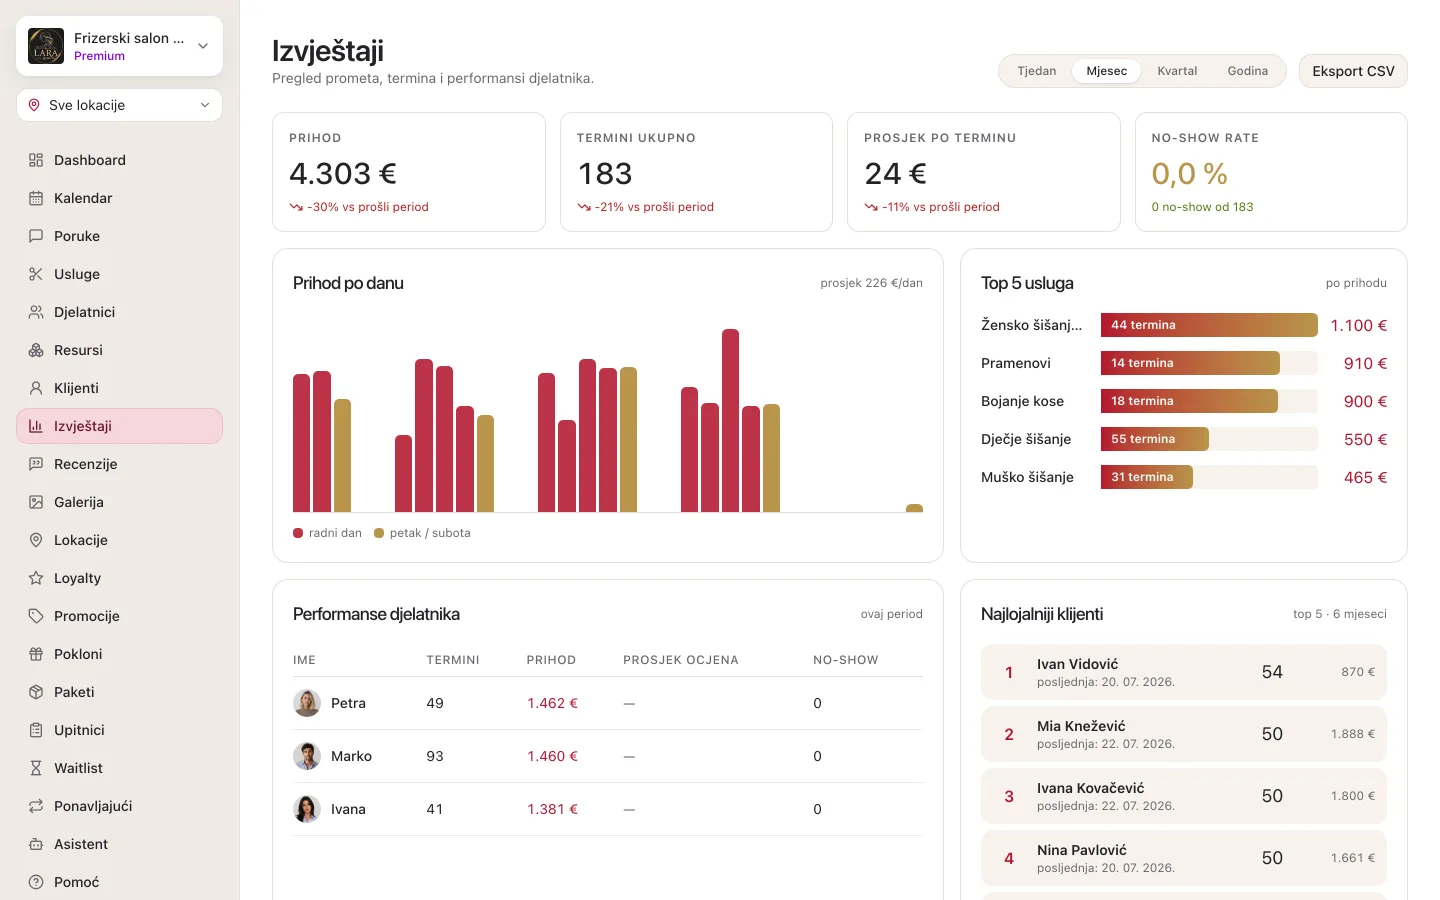
Task: Open Galerija via the image icon
Action: 36,502
